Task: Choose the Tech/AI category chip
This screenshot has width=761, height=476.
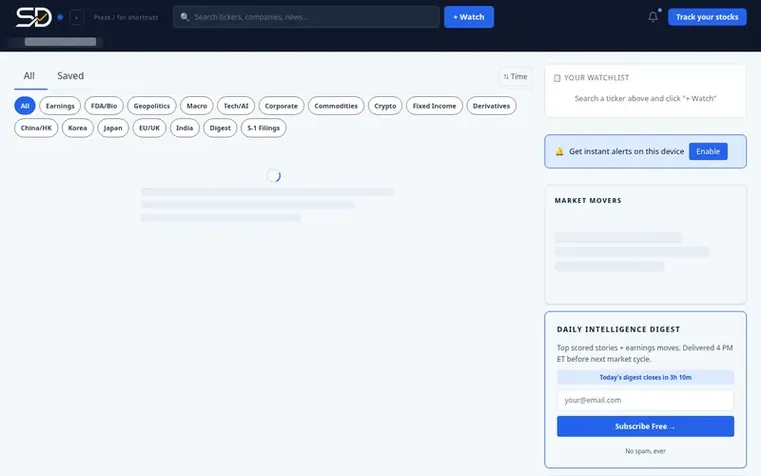Action: tap(236, 106)
